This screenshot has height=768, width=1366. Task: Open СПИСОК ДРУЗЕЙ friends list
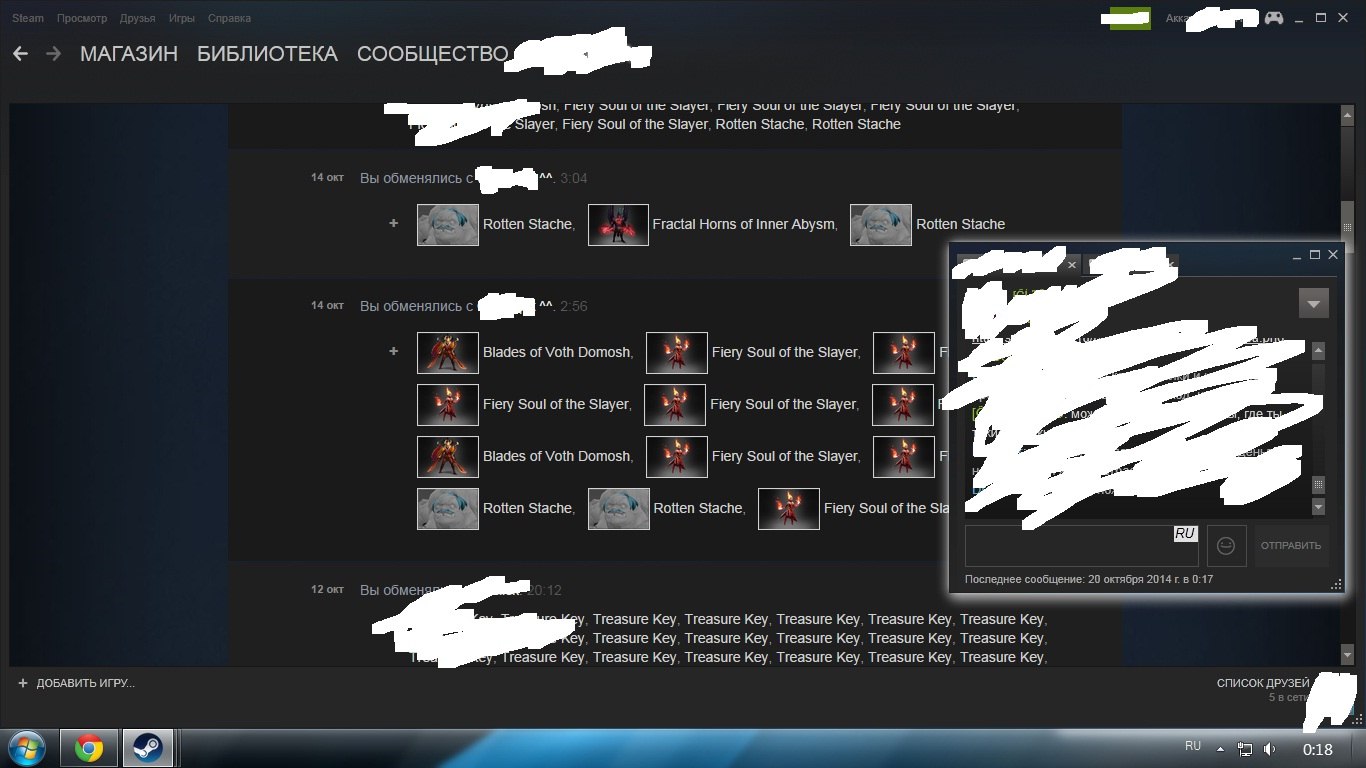point(1263,683)
